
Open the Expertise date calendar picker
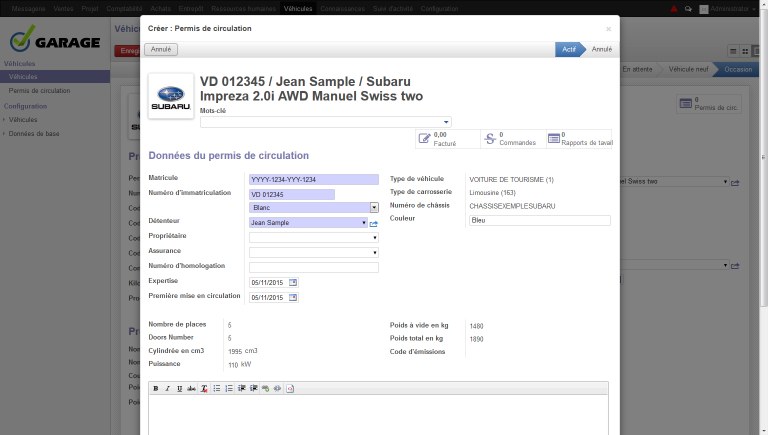click(293, 283)
